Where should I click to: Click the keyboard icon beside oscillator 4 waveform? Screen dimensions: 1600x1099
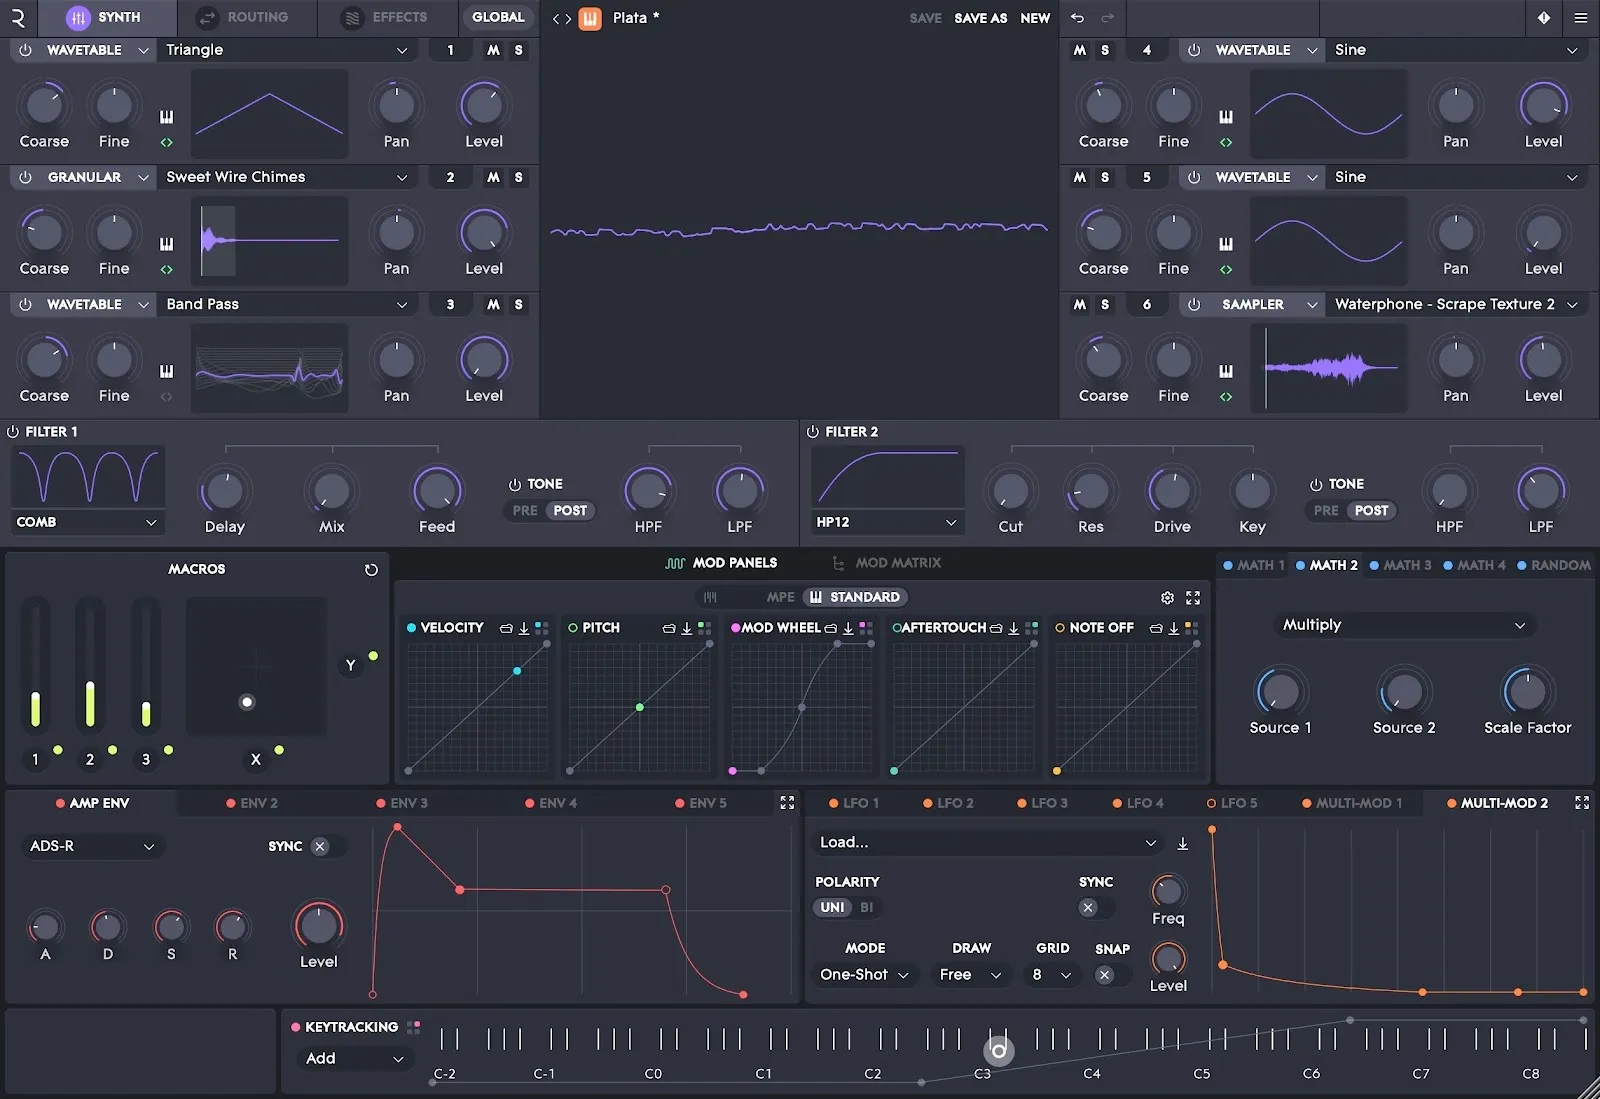point(1226,114)
